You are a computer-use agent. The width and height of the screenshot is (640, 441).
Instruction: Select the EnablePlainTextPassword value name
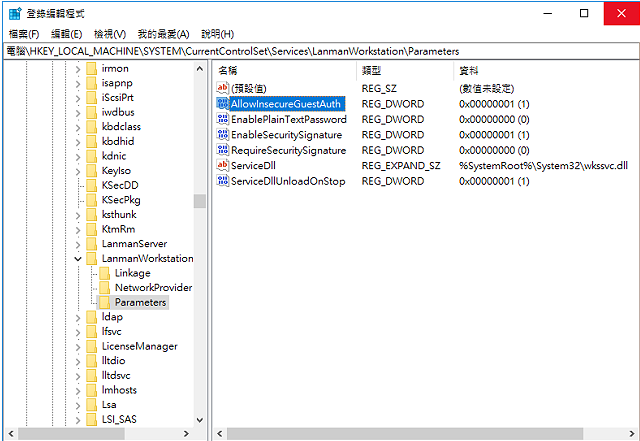click(289, 119)
